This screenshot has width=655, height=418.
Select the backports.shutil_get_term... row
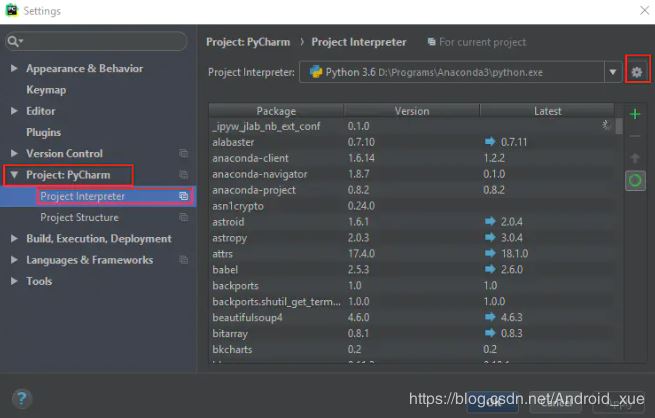[412, 301]
